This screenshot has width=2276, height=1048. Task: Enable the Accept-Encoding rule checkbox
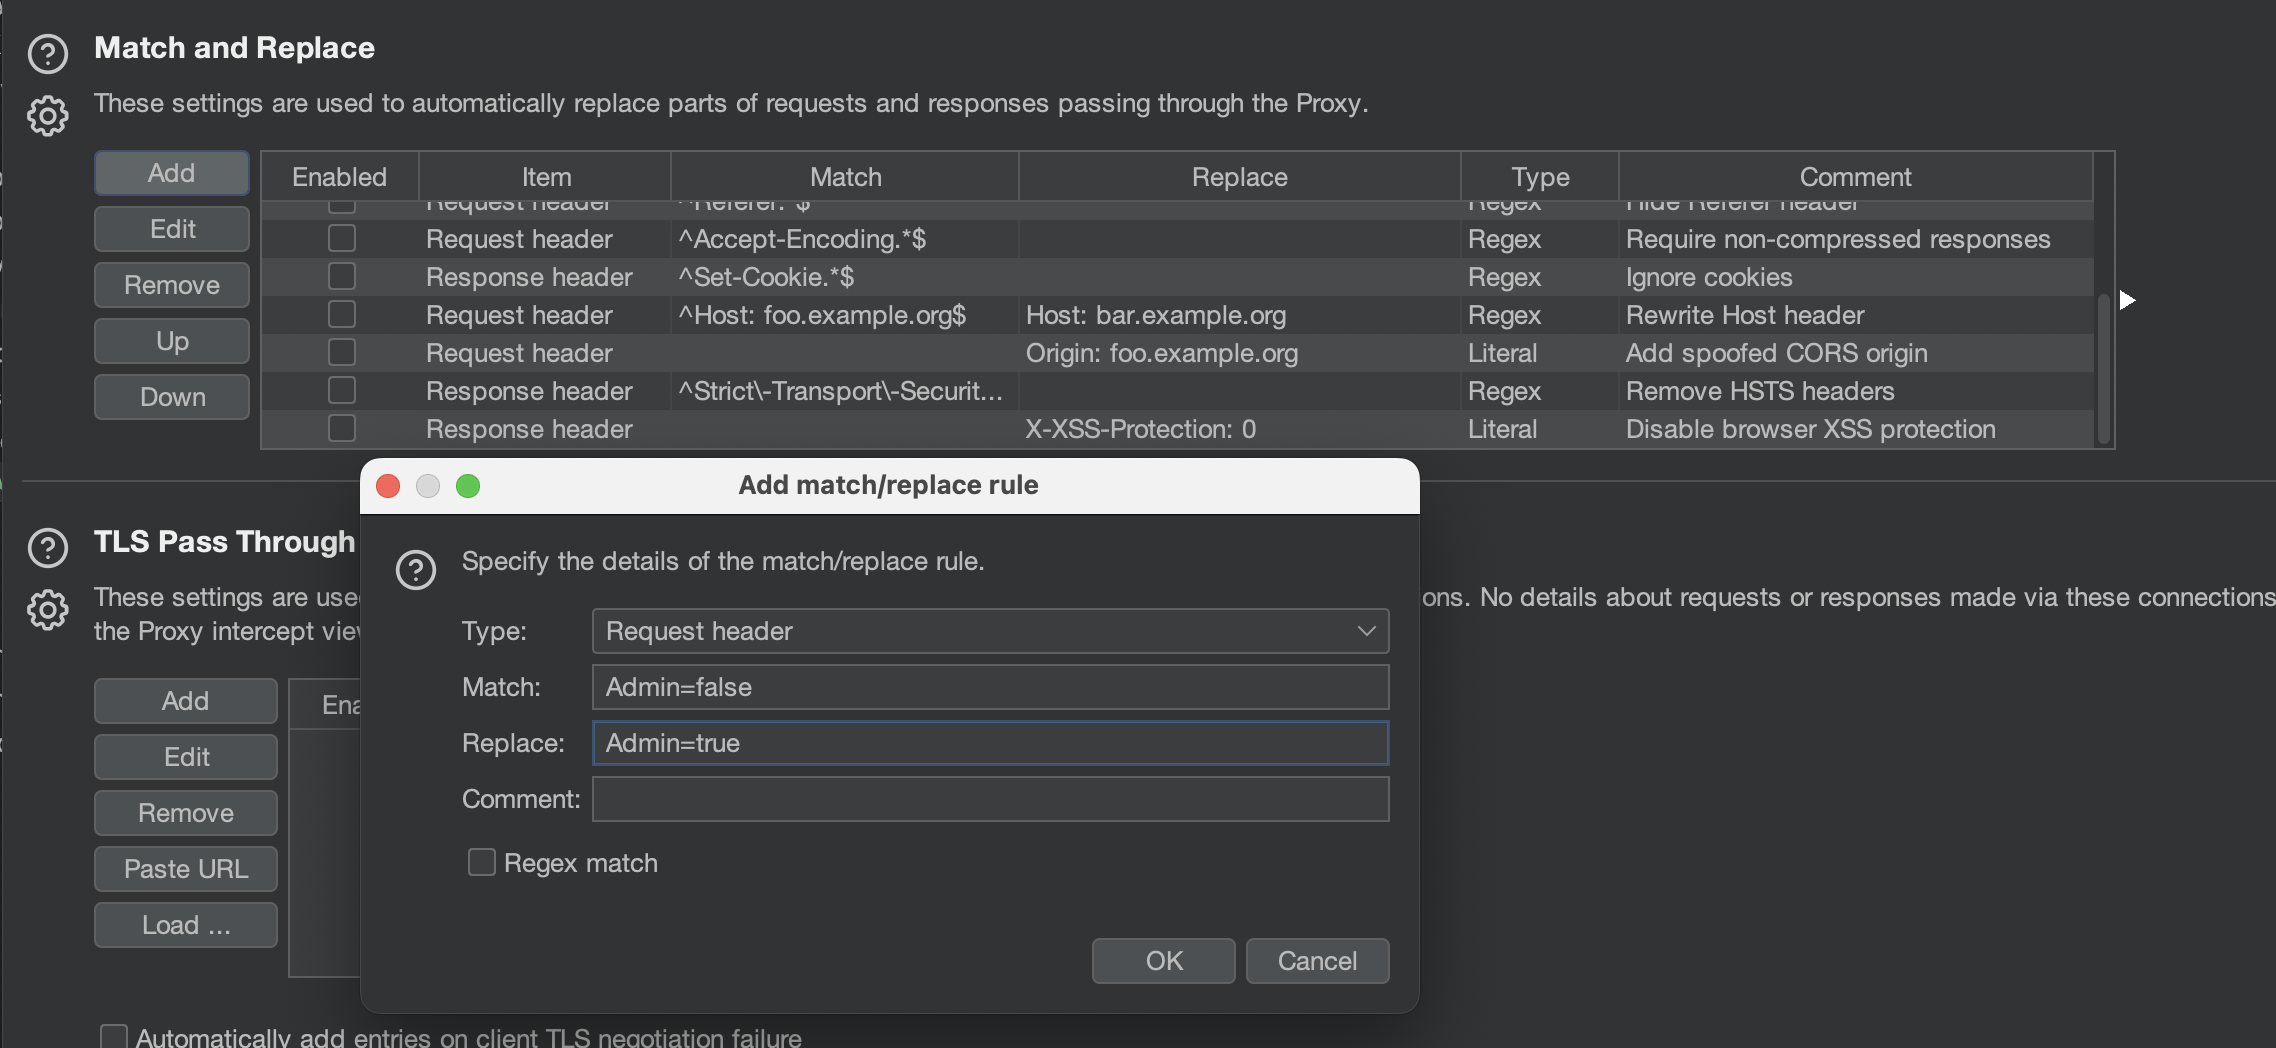point(342,239)
